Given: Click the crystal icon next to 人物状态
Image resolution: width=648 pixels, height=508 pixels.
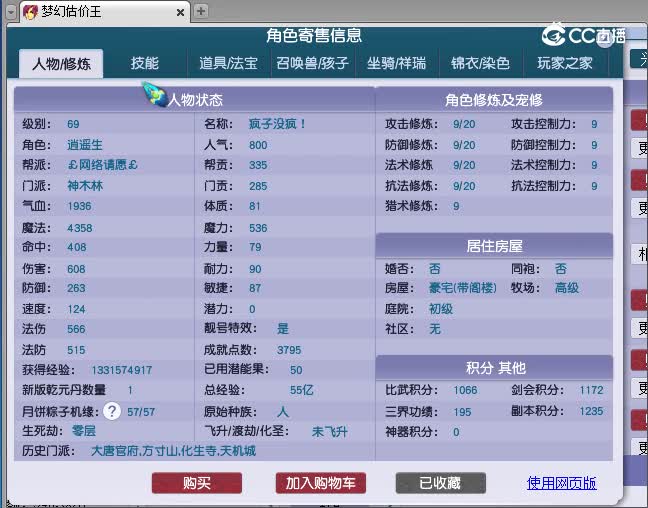Looking at the screenshot, I should click(154, 95).
